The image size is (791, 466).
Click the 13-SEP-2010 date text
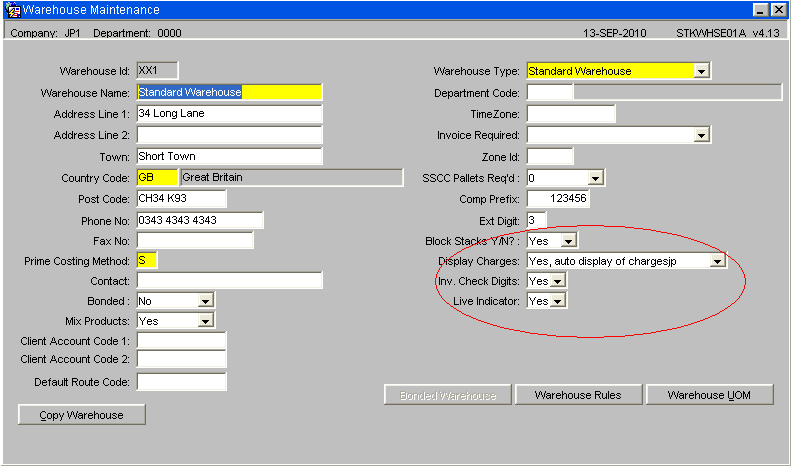(x=614, y=33)
